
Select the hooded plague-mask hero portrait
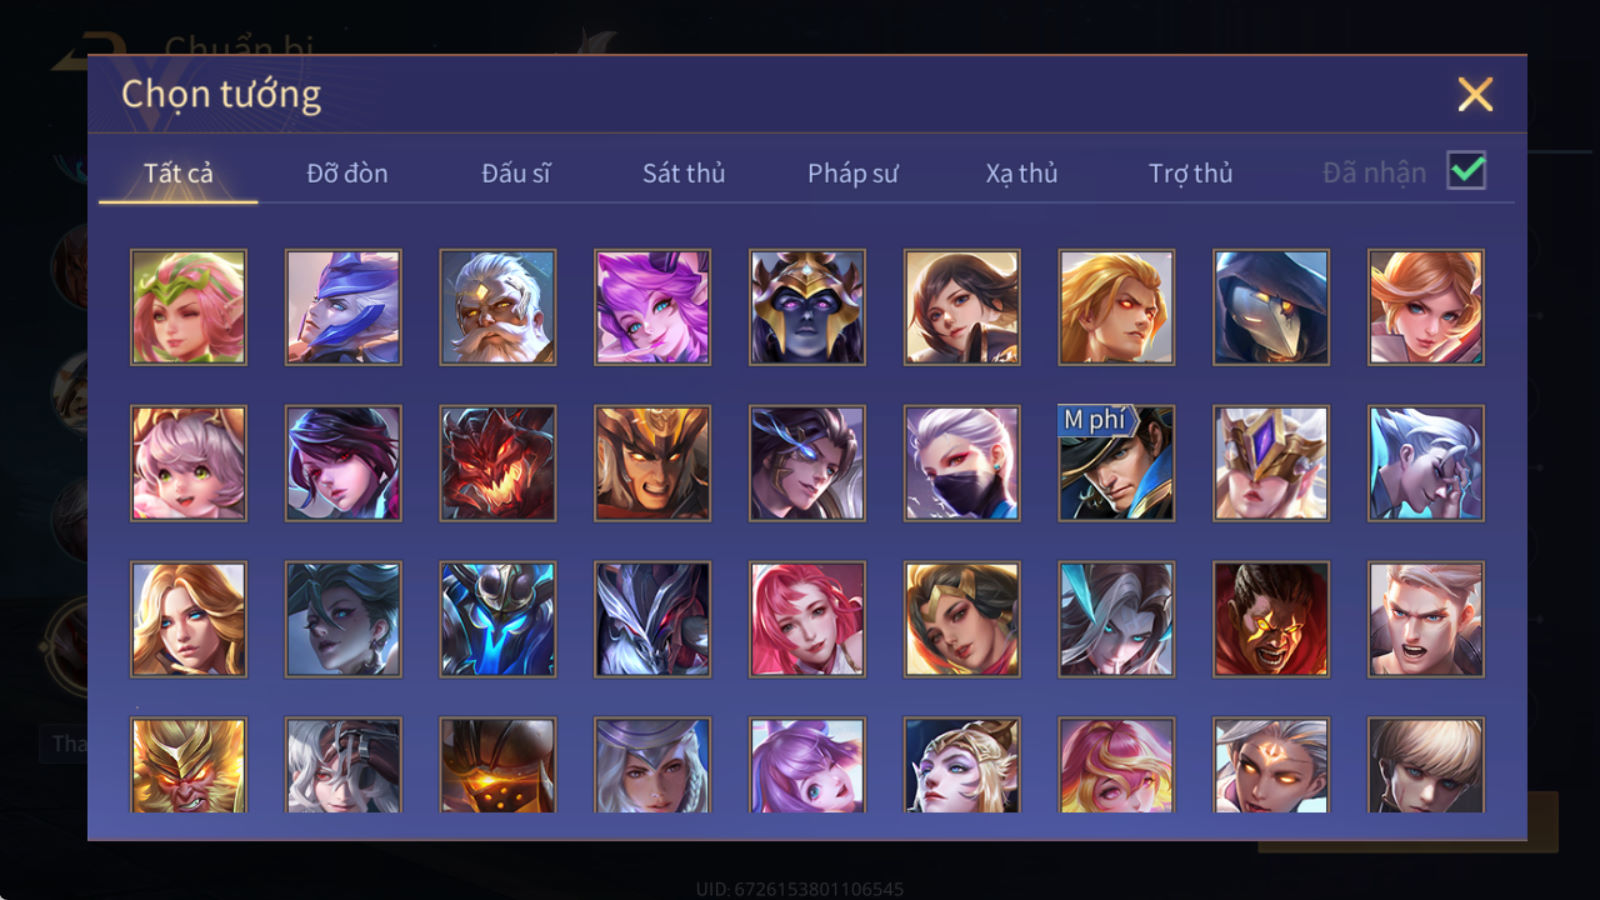(1271, 307)
